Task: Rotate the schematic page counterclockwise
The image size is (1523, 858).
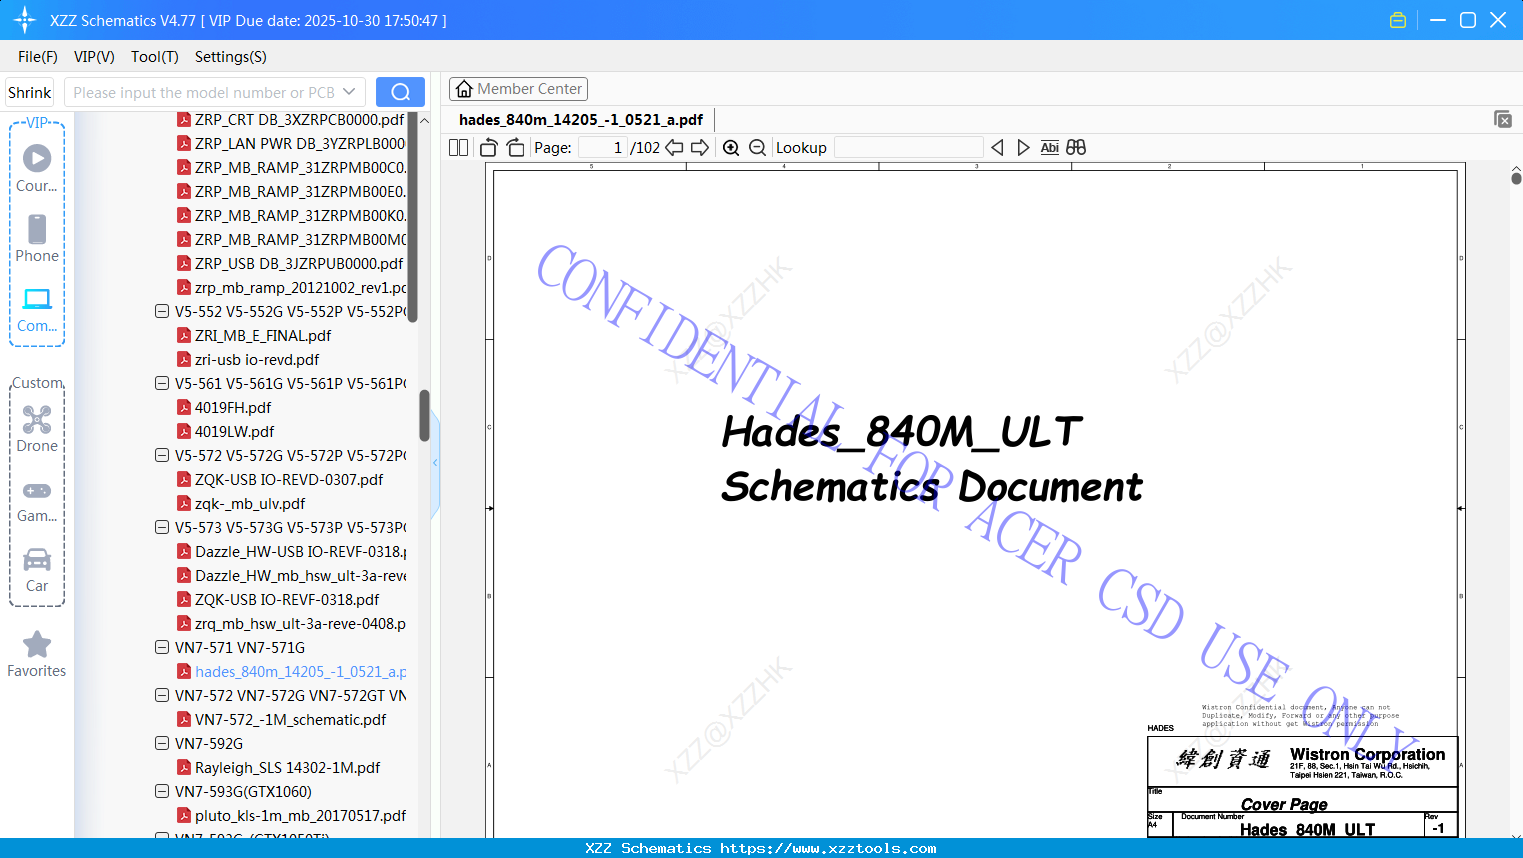Action: pyautogui.click(x=487, y=147)
